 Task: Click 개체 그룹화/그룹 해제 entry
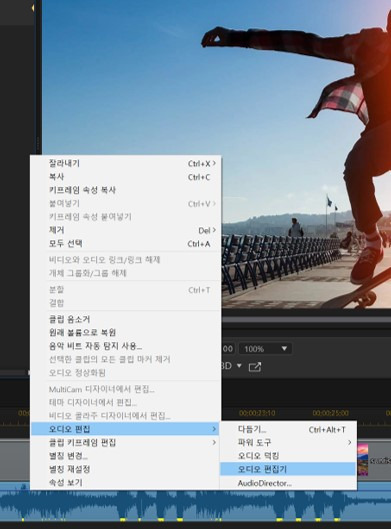click(x=125, y=273)
